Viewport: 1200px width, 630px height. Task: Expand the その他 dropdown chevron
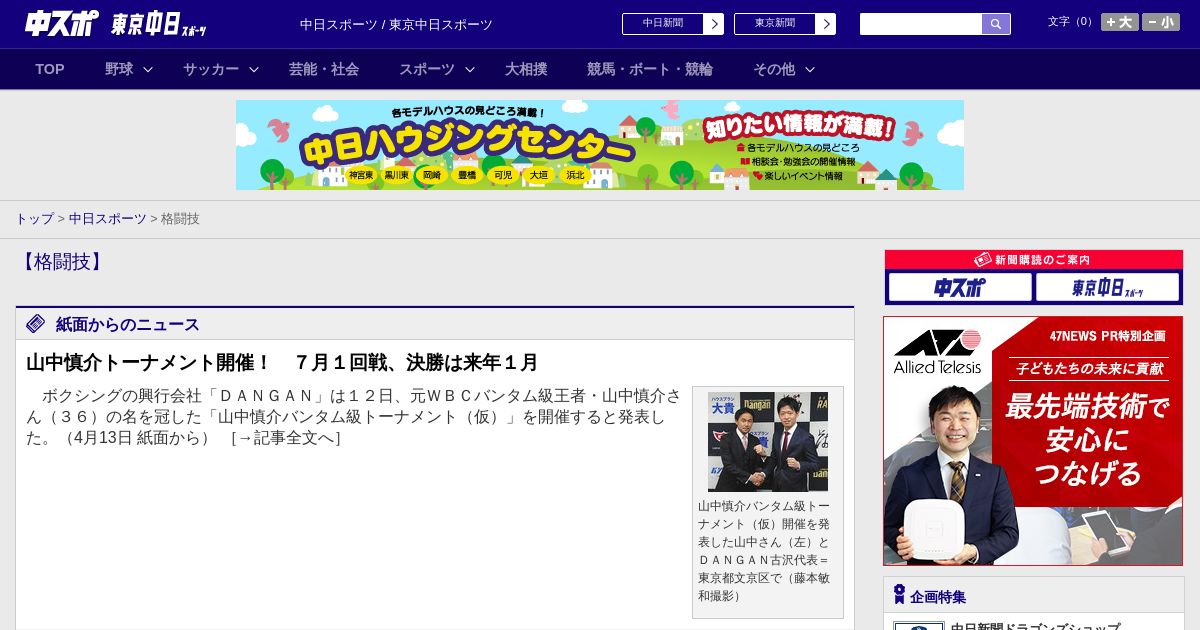(x=810, y=70)
